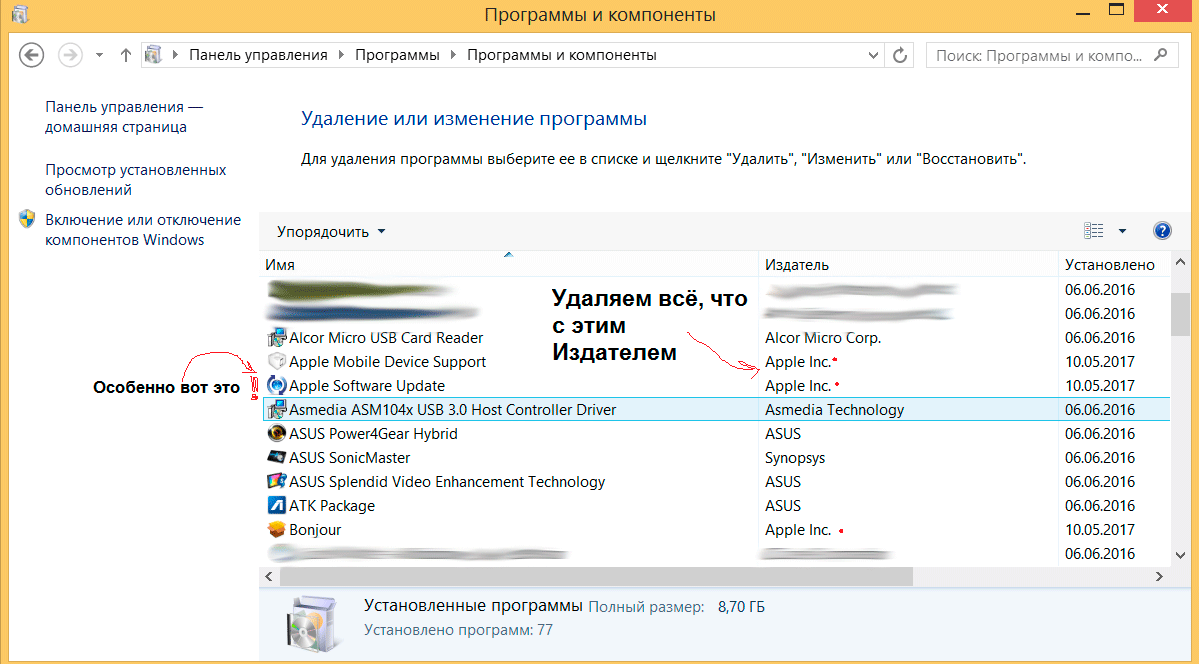Image resolution: width=1199 pixels, height=664 pixels.
Task: Sort list by Имя column header
Action: click(x=509, y=265)
